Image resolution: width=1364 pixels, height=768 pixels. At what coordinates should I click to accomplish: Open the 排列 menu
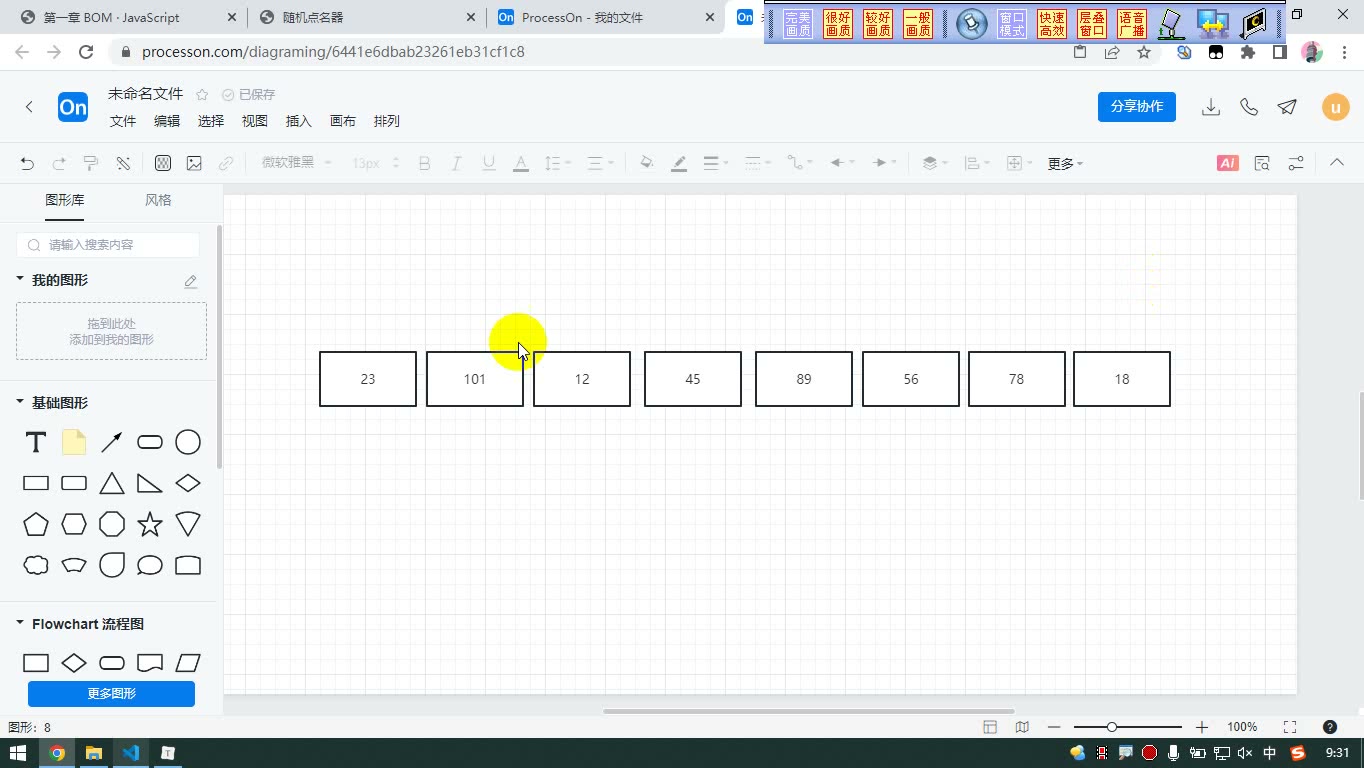click(386, 121)
